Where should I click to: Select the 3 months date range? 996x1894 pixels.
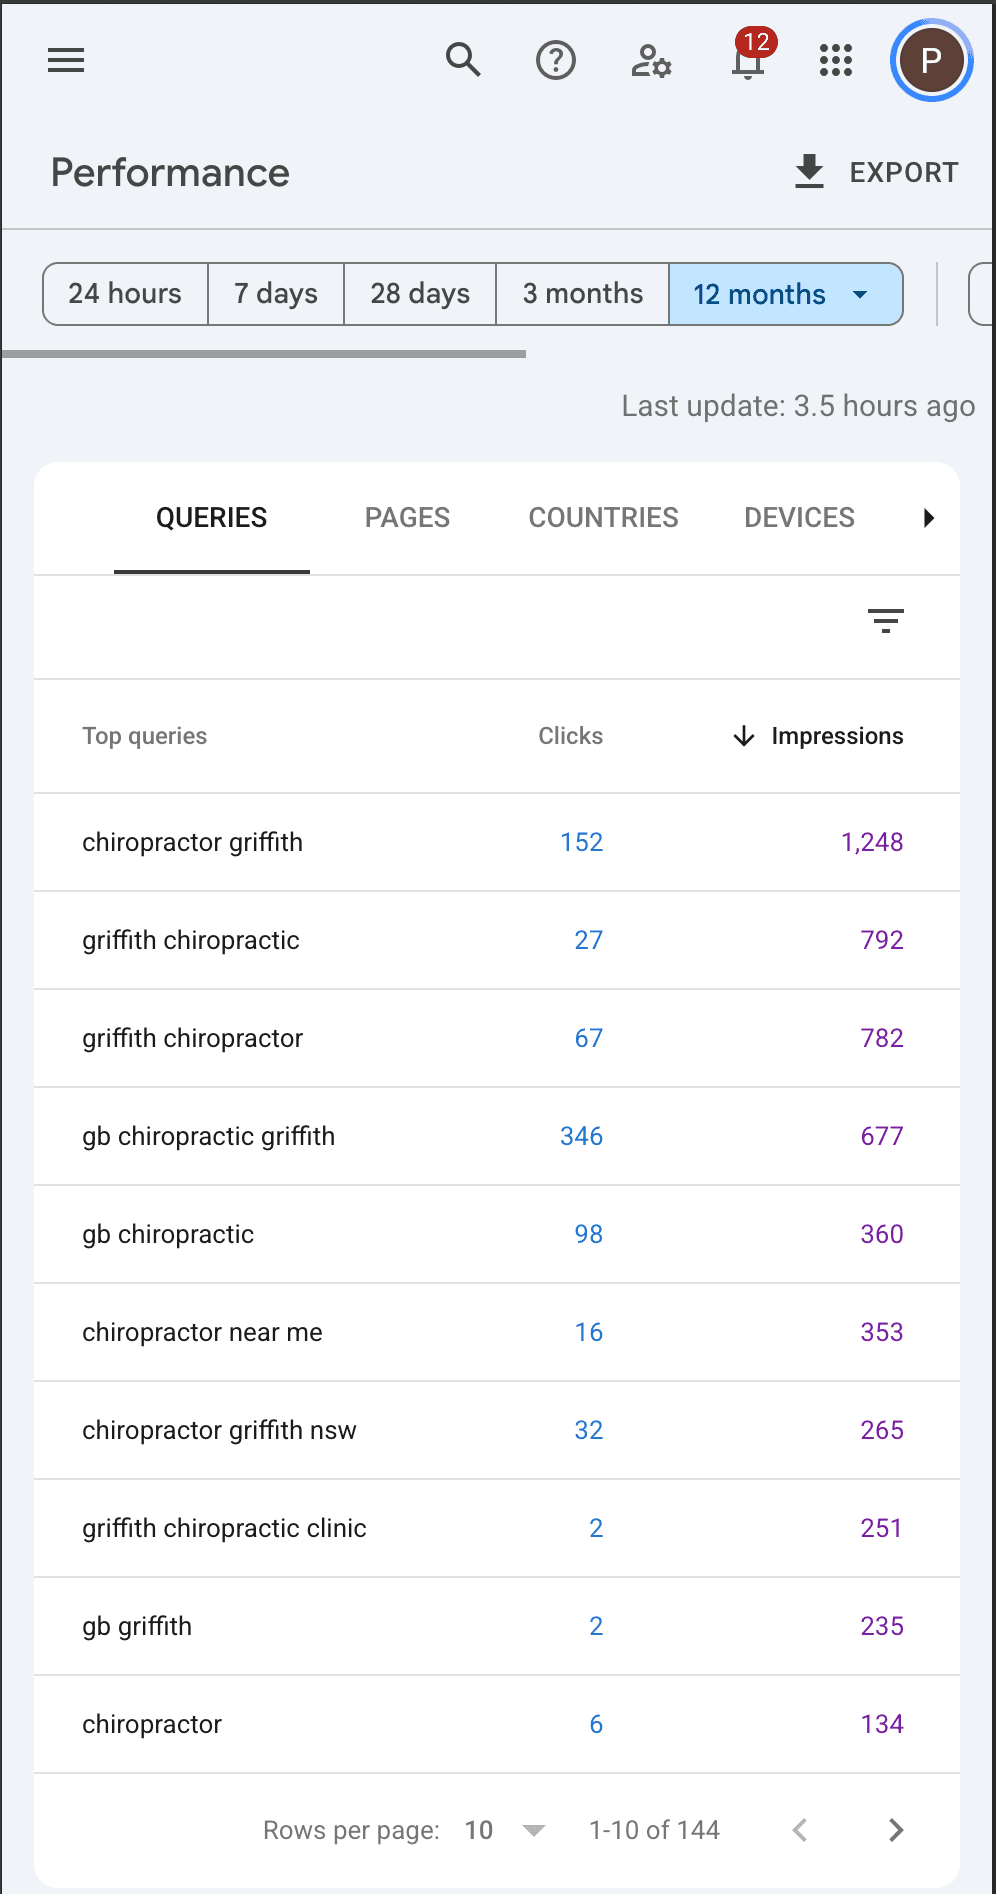[582, 294]
